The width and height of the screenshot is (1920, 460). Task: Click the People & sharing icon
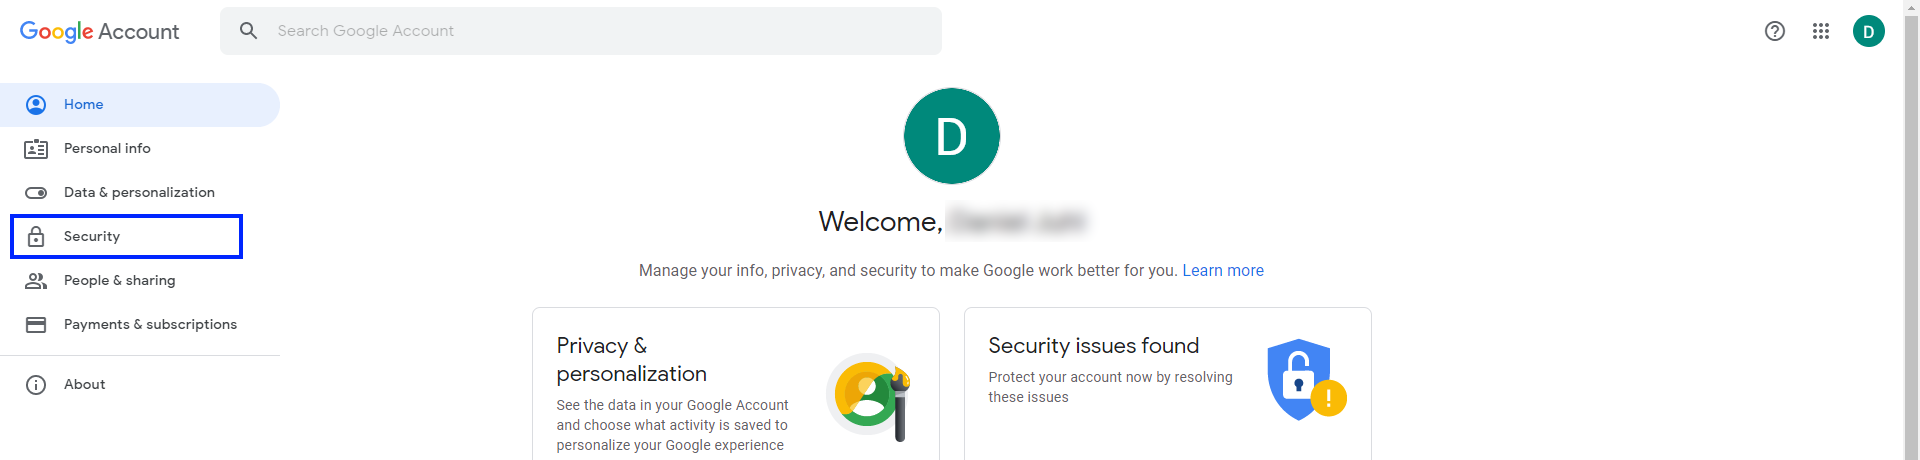coord(36,281)
